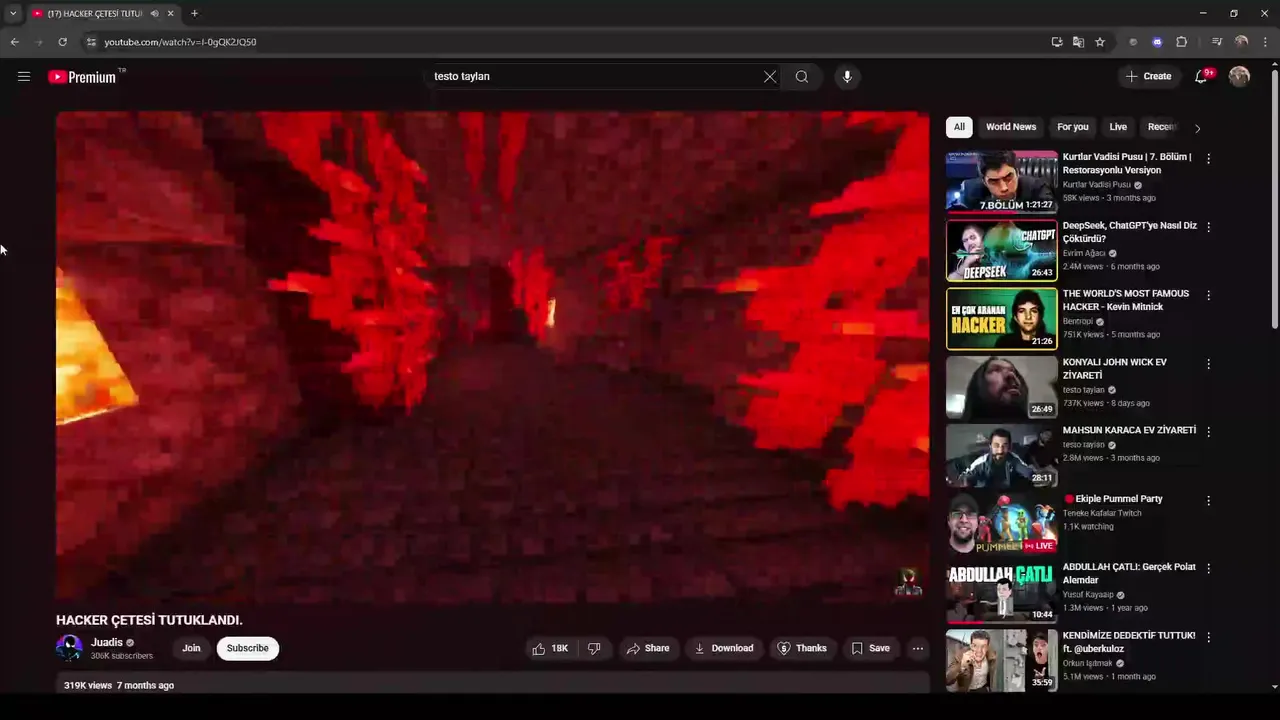This screenshot has width=1280, height=720.
Task: Click the "319K views 7 months ago" text
Action: (119, 685)
